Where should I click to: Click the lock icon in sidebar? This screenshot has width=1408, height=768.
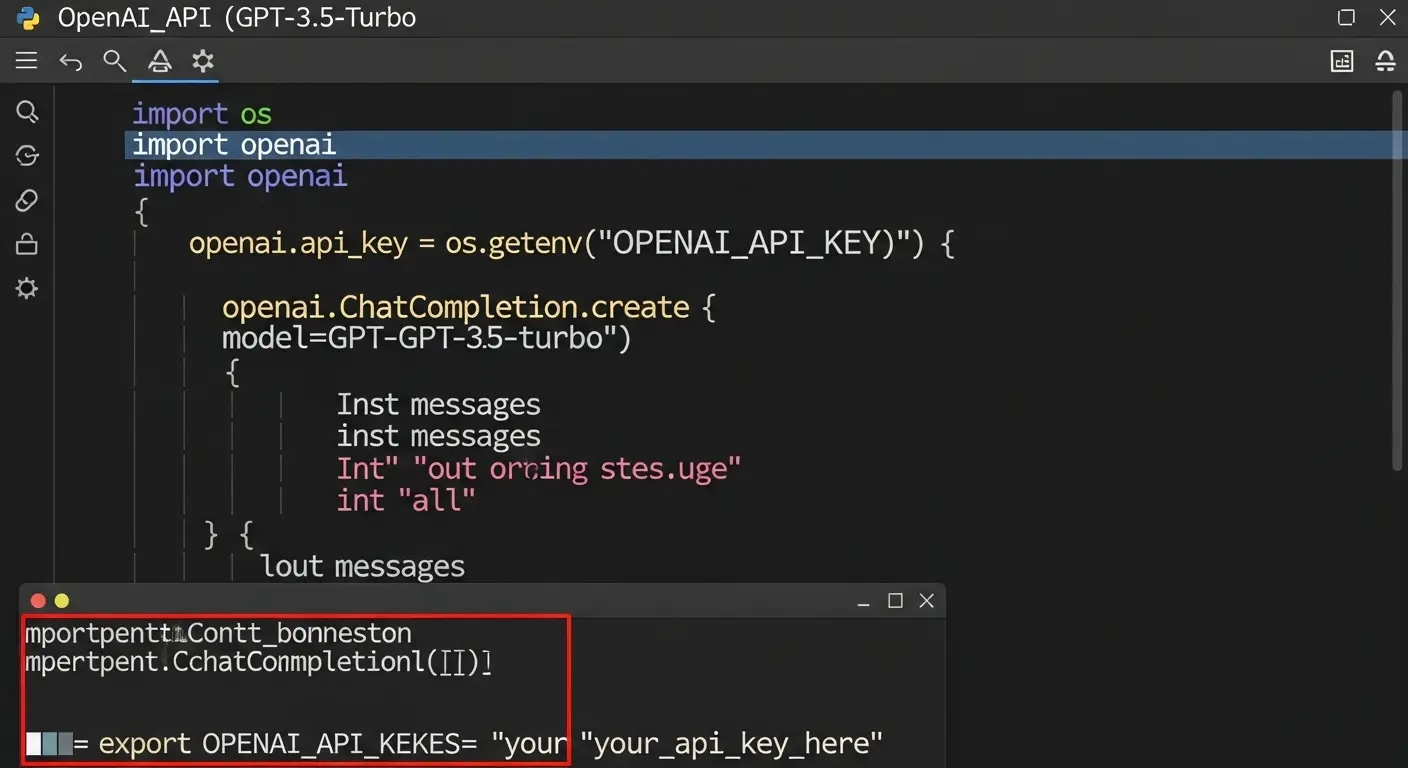coord(27,244)
